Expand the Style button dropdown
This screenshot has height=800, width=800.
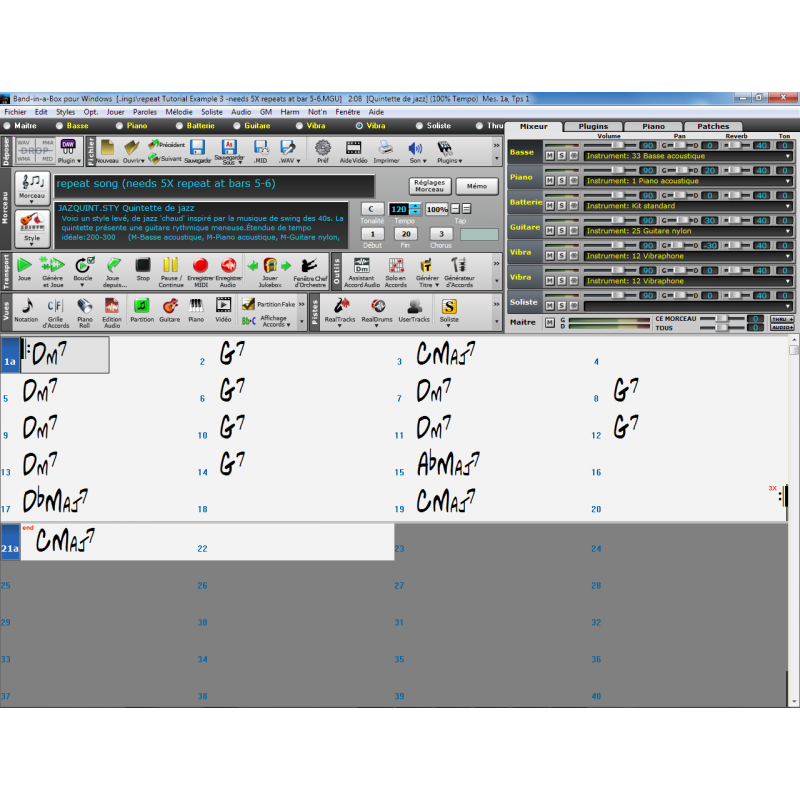coord(32,244)
